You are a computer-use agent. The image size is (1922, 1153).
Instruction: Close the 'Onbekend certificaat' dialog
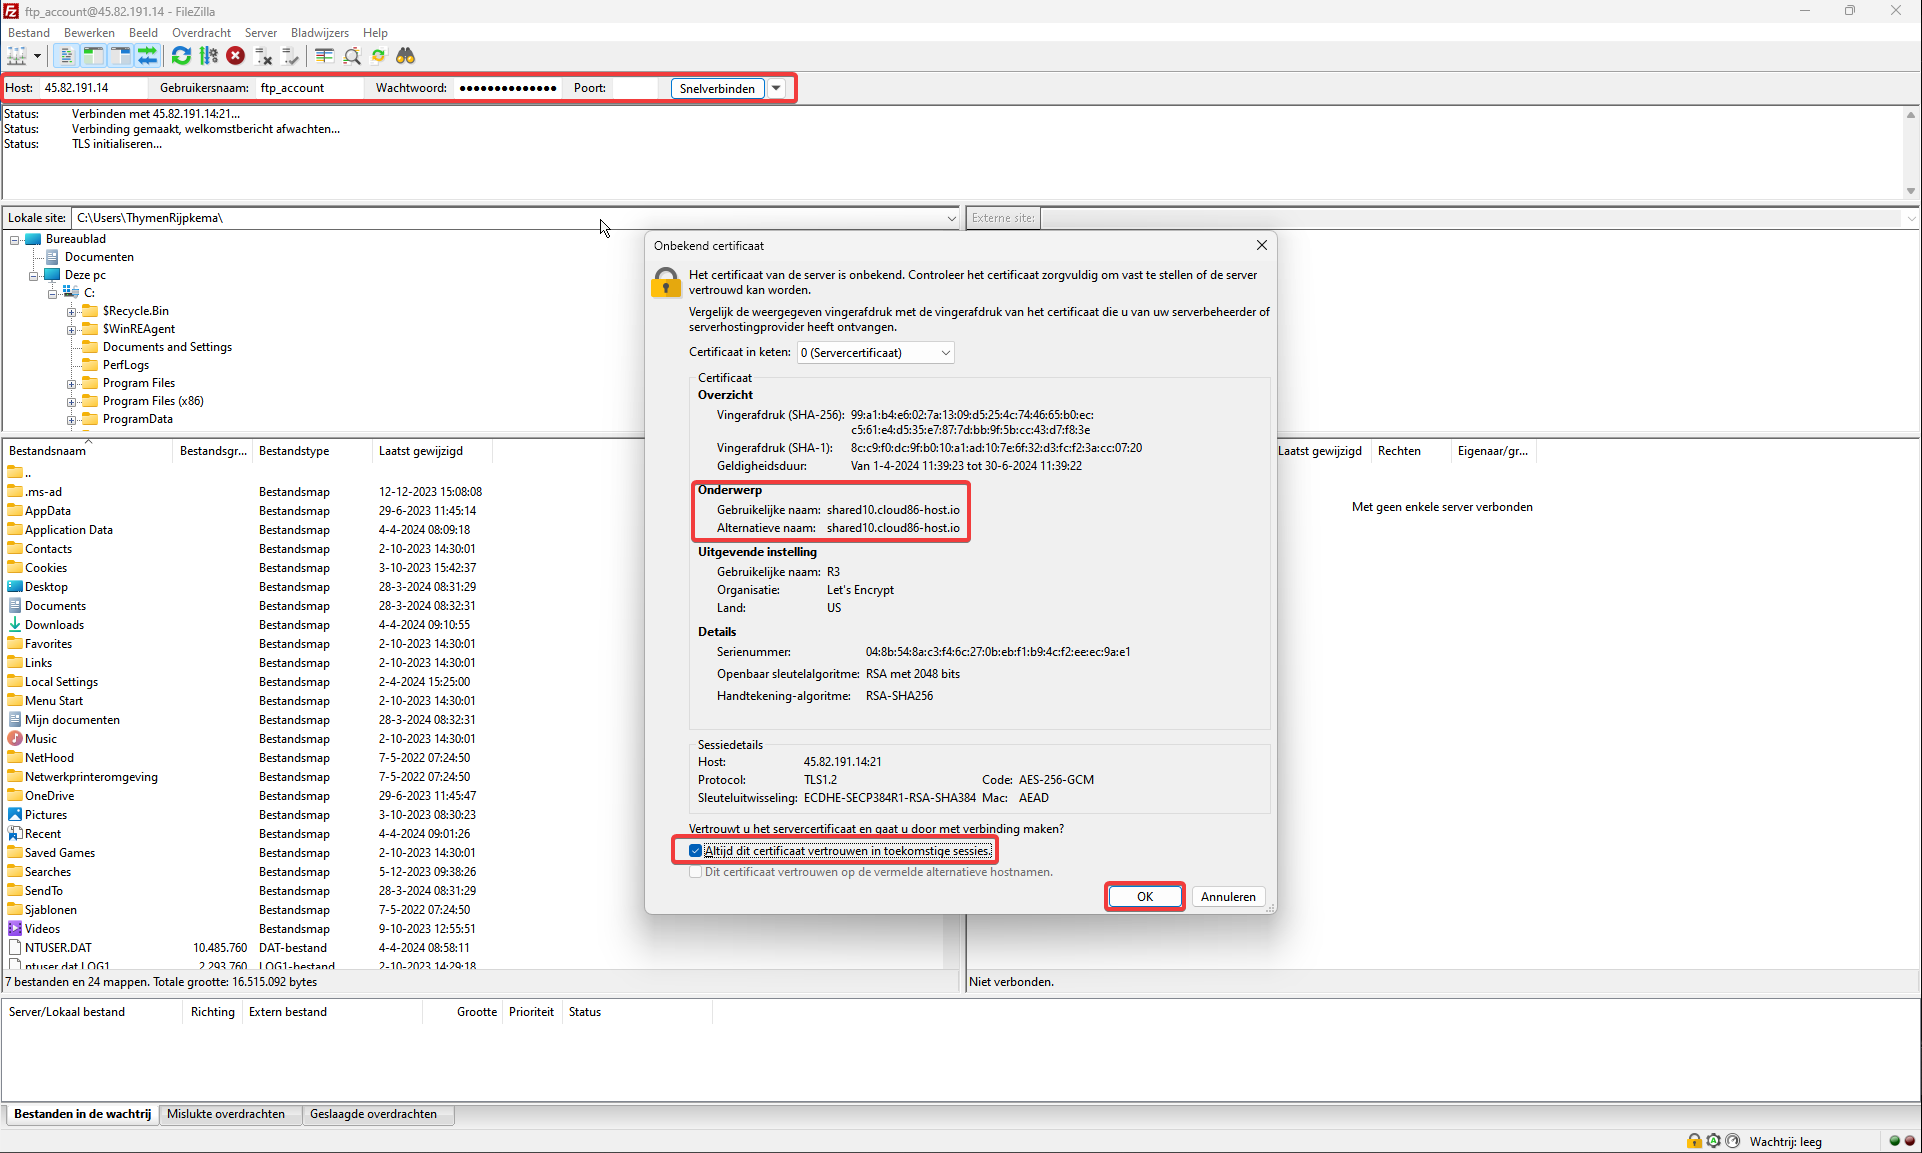click(x=1262, y=245)
